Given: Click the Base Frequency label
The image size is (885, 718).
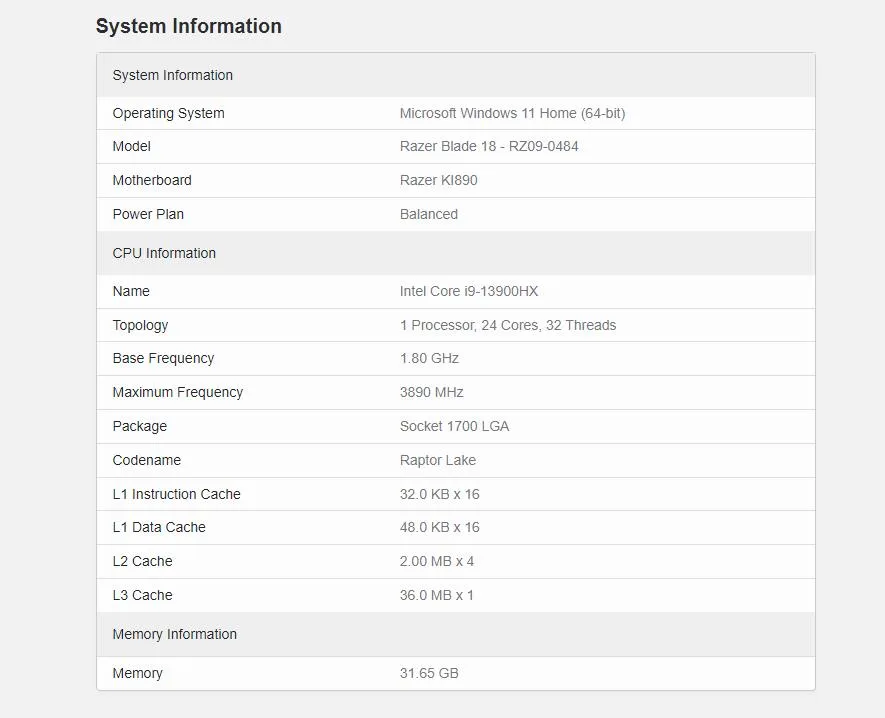Looking at the screenshot, I should [163, 358].
